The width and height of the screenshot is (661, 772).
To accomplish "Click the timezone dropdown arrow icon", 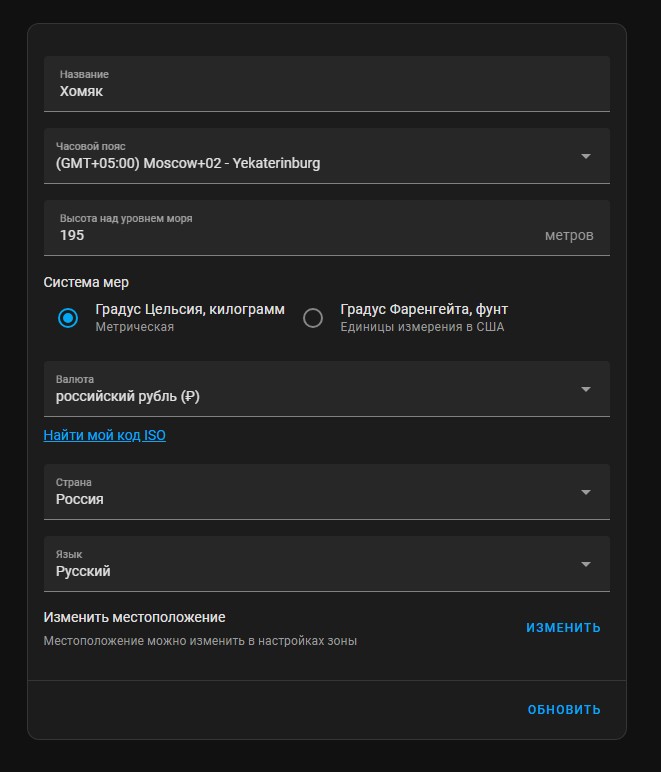I will tap(586, 156).
